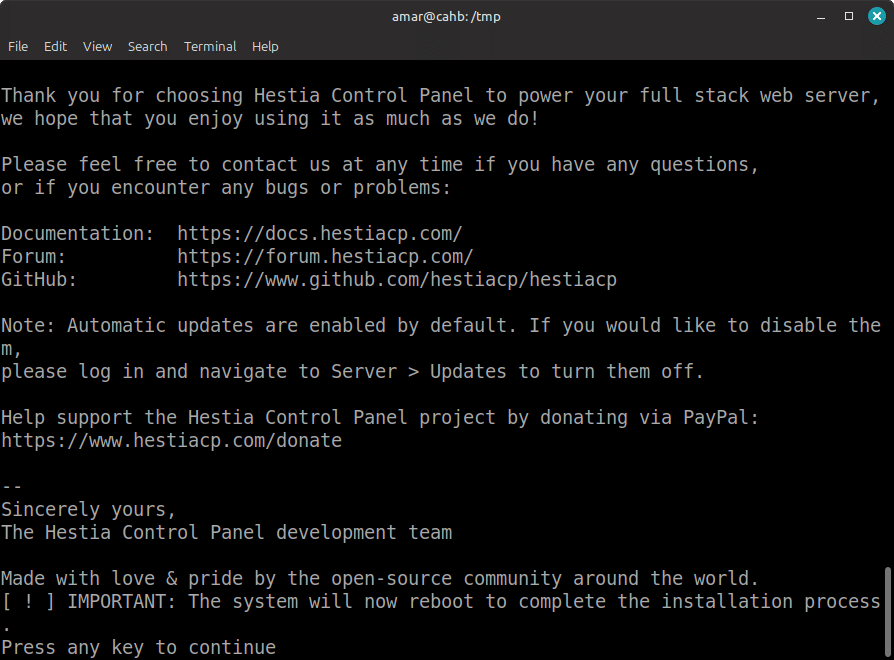The height and width of the screenshot is (660, 894).
Task: Open the Edit menu
Action: coord(55,47)
